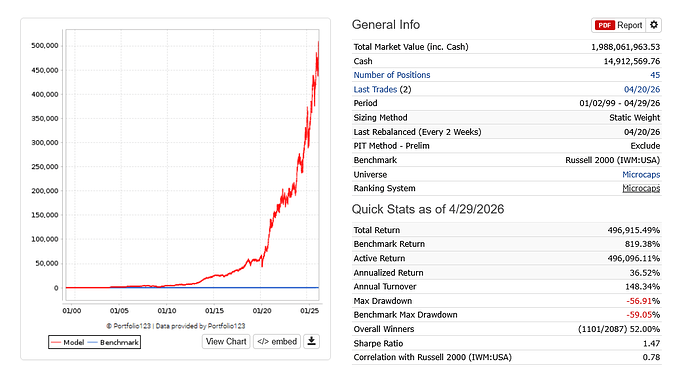Select the Period value 01/02/99 - 04/29/26
This screenshot has height=368, width=690.
(620, 103)
